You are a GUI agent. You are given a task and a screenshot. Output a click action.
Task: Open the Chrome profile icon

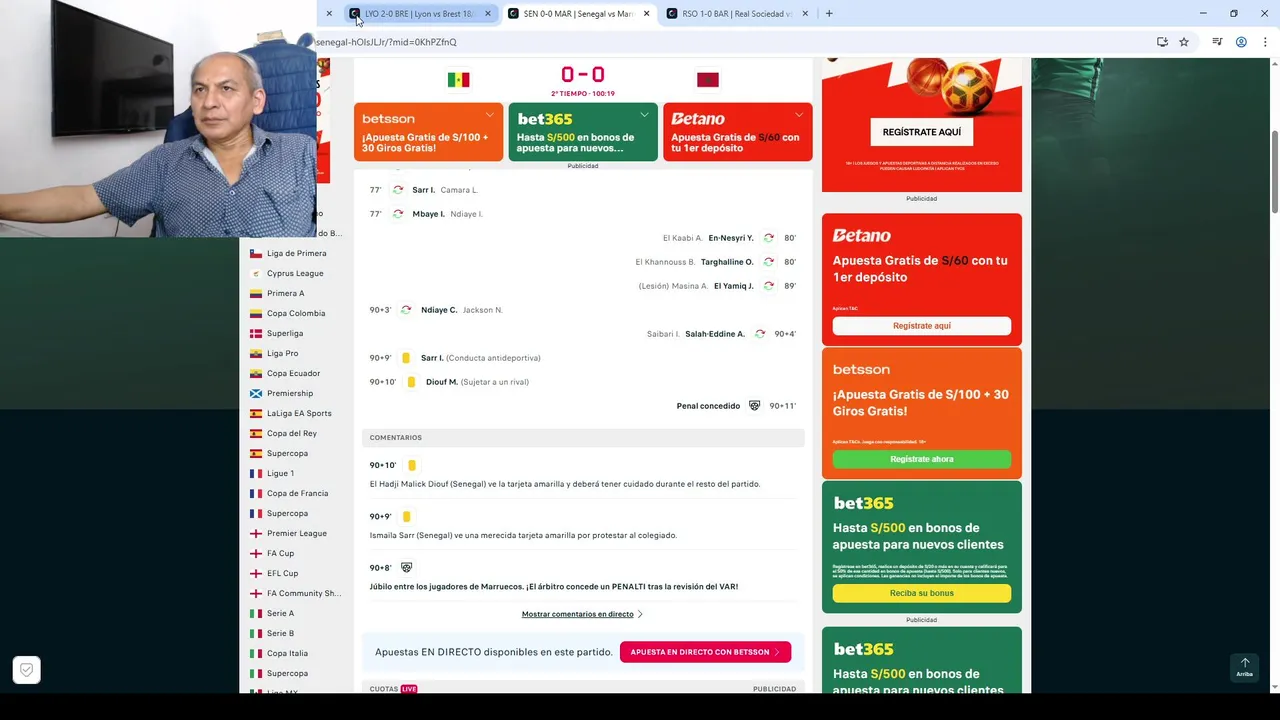(1241, 42)
